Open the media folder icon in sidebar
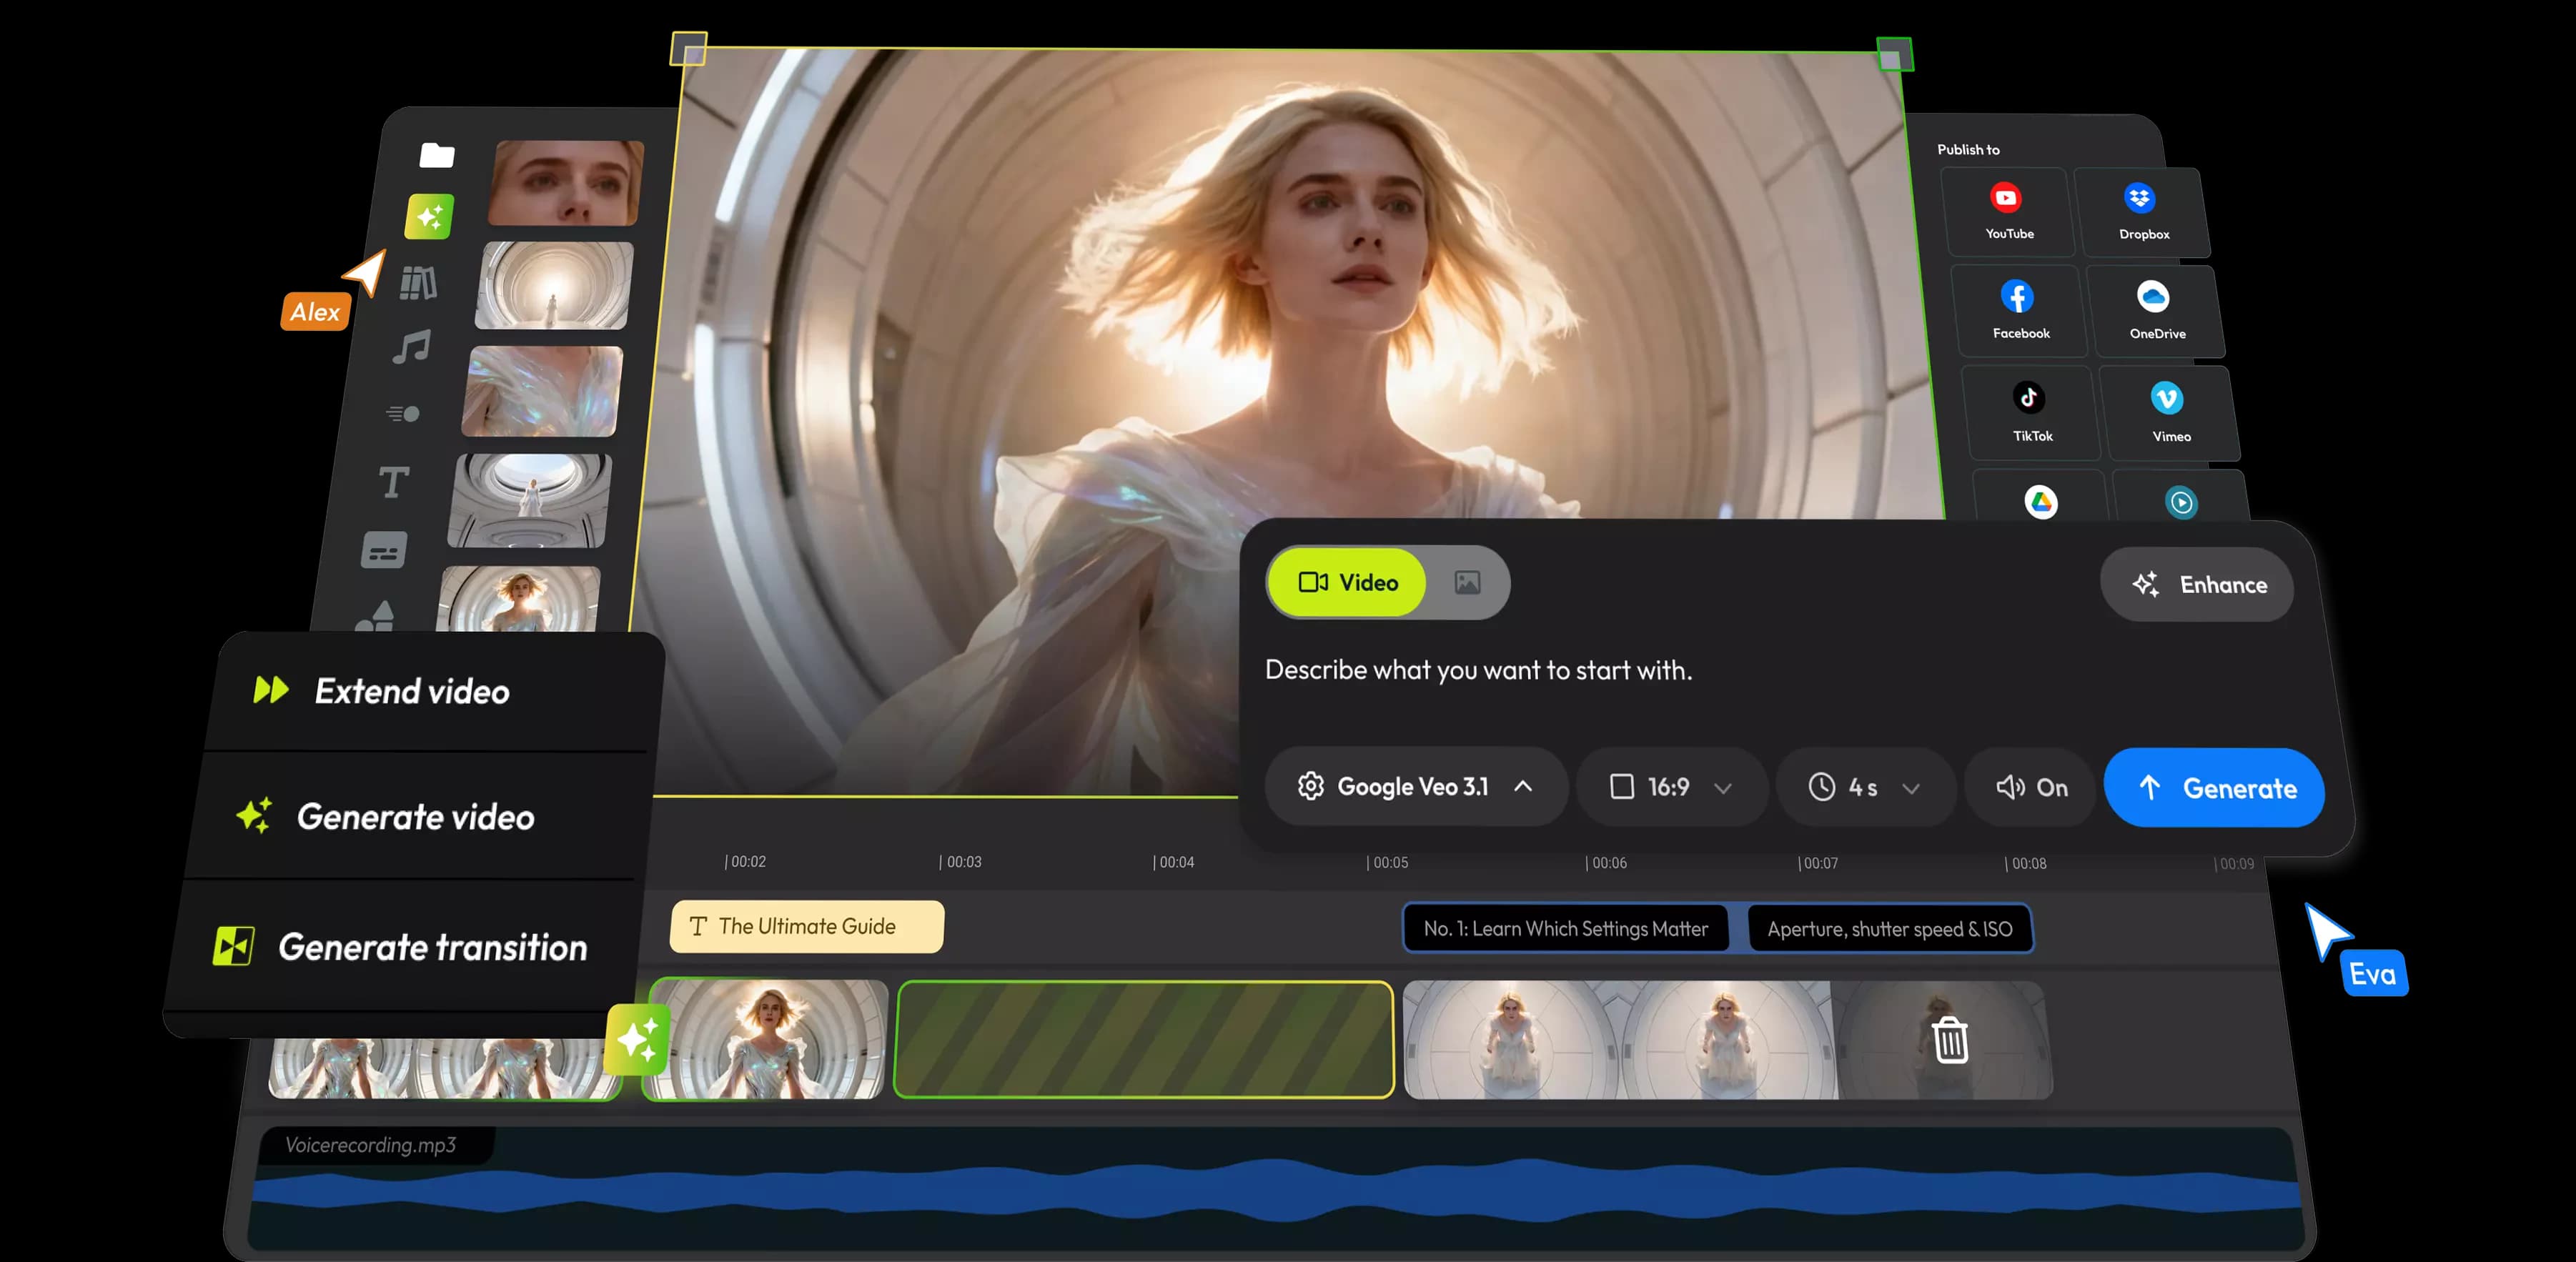The width and height of the screenshot is (2576, 1262). point(437,155)
